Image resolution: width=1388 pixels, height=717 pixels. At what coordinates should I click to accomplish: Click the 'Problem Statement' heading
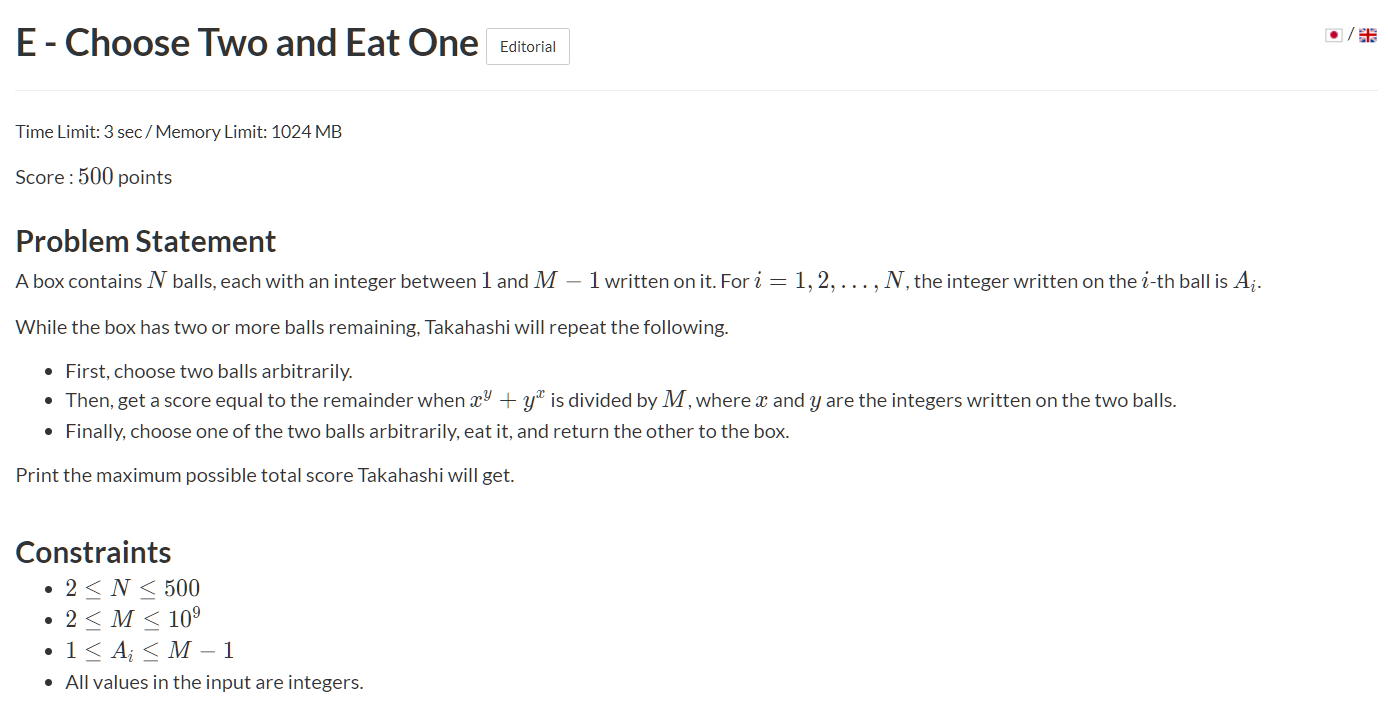pos(146,241)
